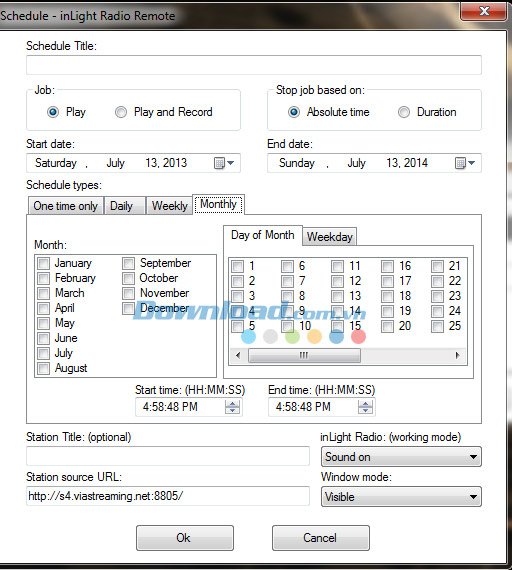
Task: Click the day list left scroll arrow
Action: click(x=238, y=355)
